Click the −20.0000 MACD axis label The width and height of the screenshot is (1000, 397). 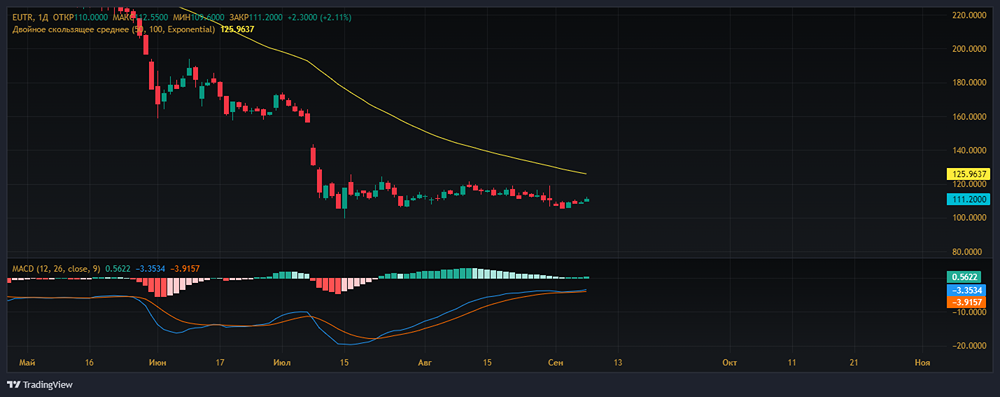pyautogui.click(x=969, y=346)
